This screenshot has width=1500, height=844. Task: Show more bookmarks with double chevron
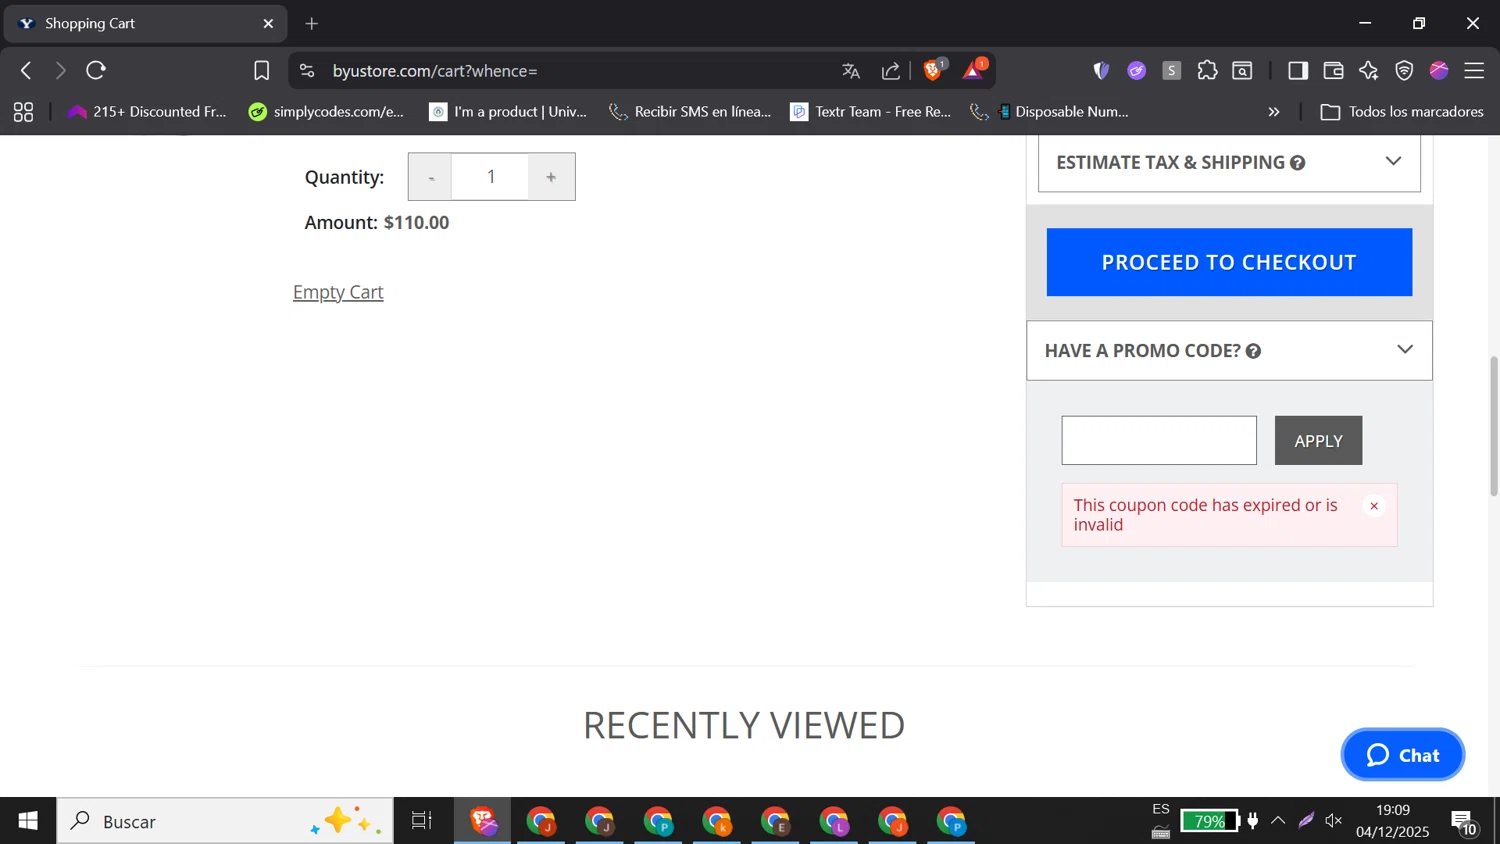[x=1274, y=112]
